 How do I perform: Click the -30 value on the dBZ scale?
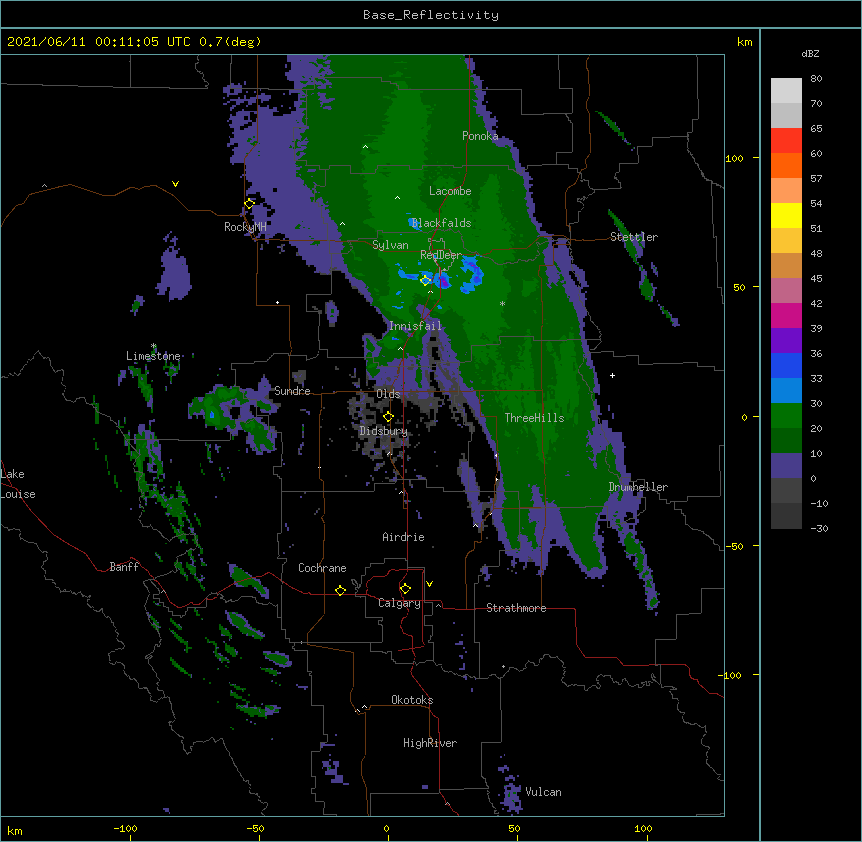pyautogui.click(x=819, y=528)
